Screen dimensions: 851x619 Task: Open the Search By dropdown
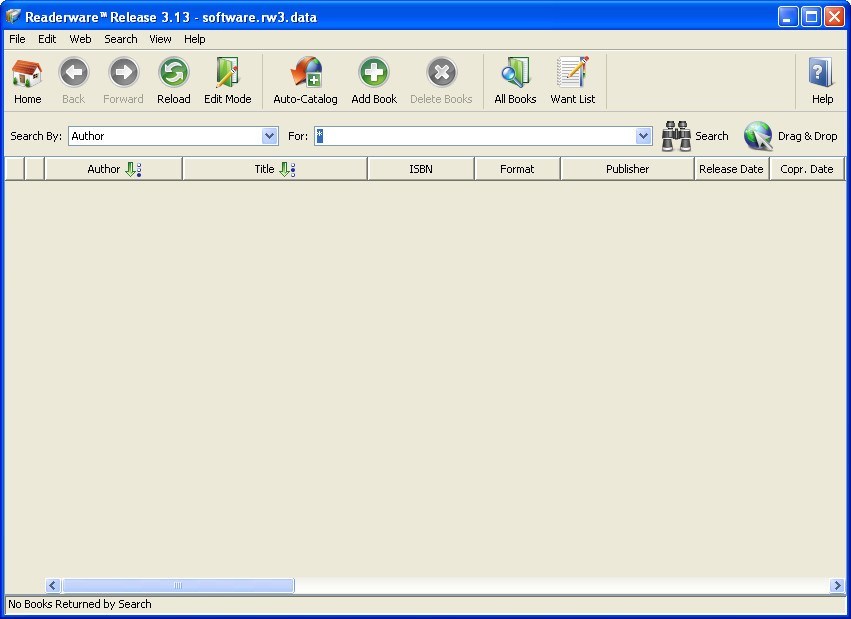tap(270, 135)
